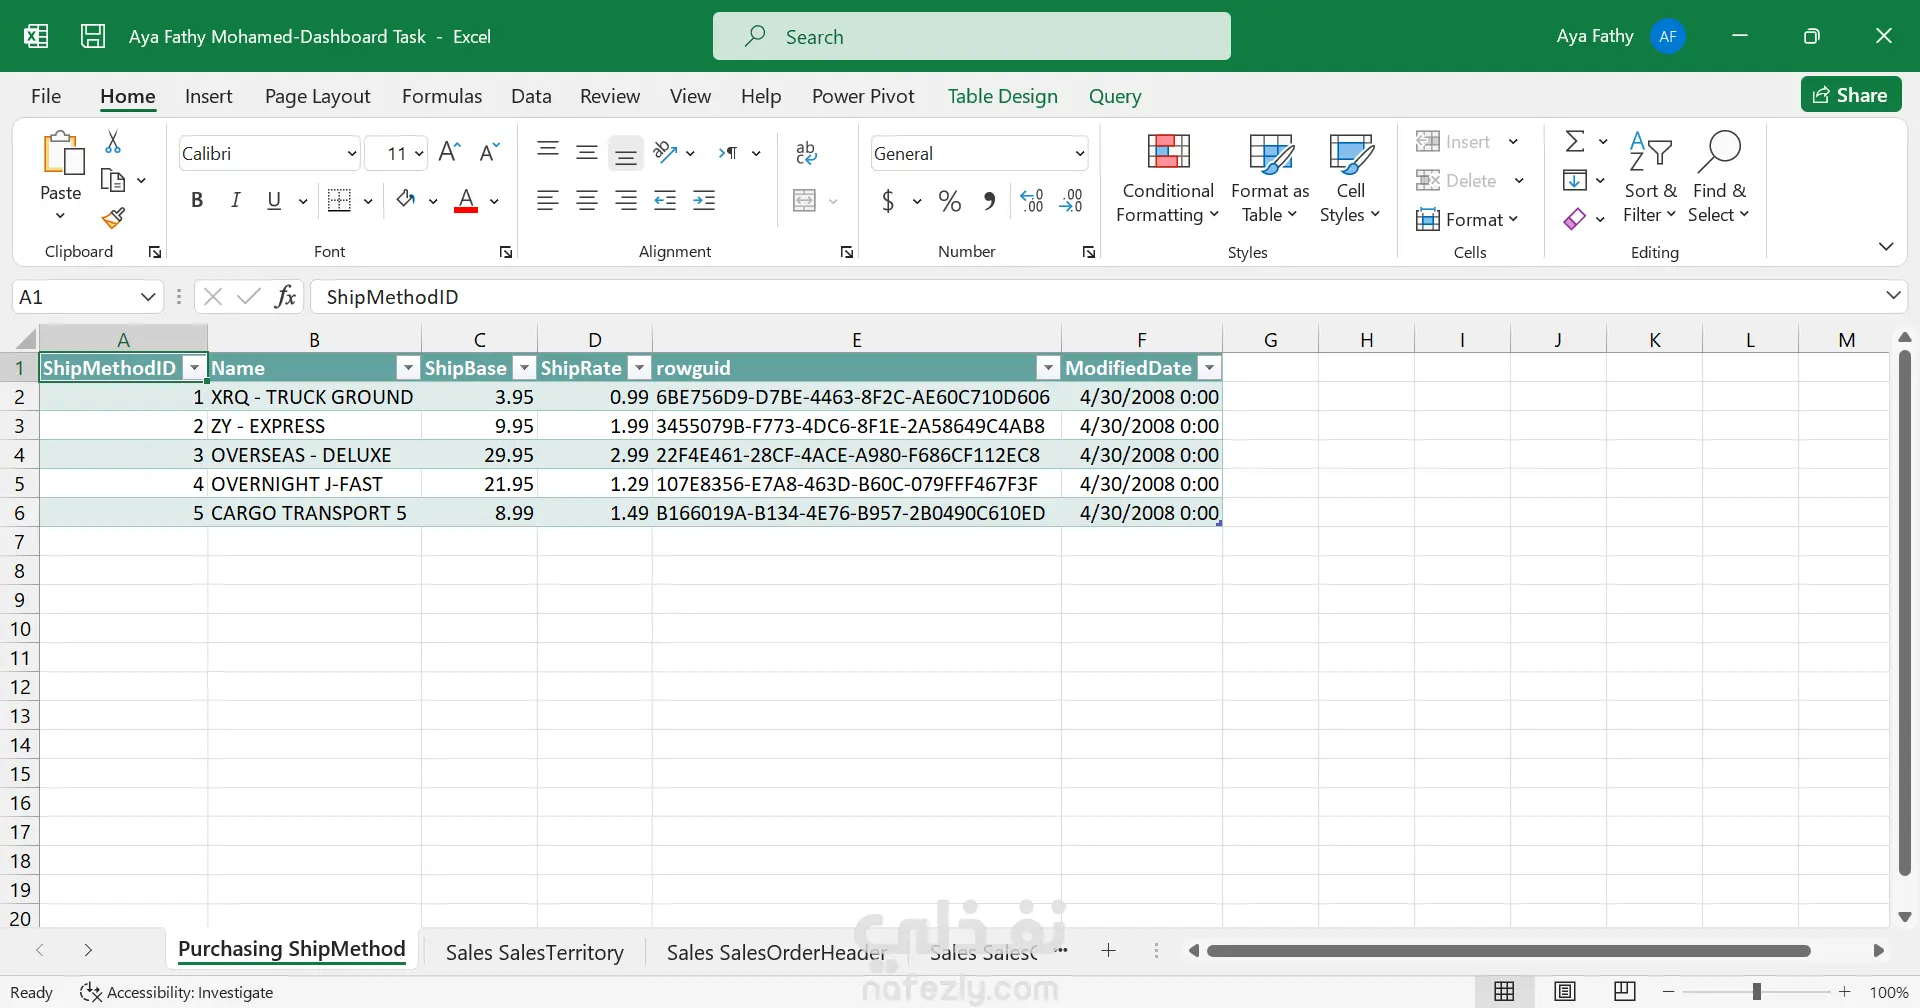Click the Save icon in title bar
Viewport: 1920px width, 1008px height.
(93, 37)
